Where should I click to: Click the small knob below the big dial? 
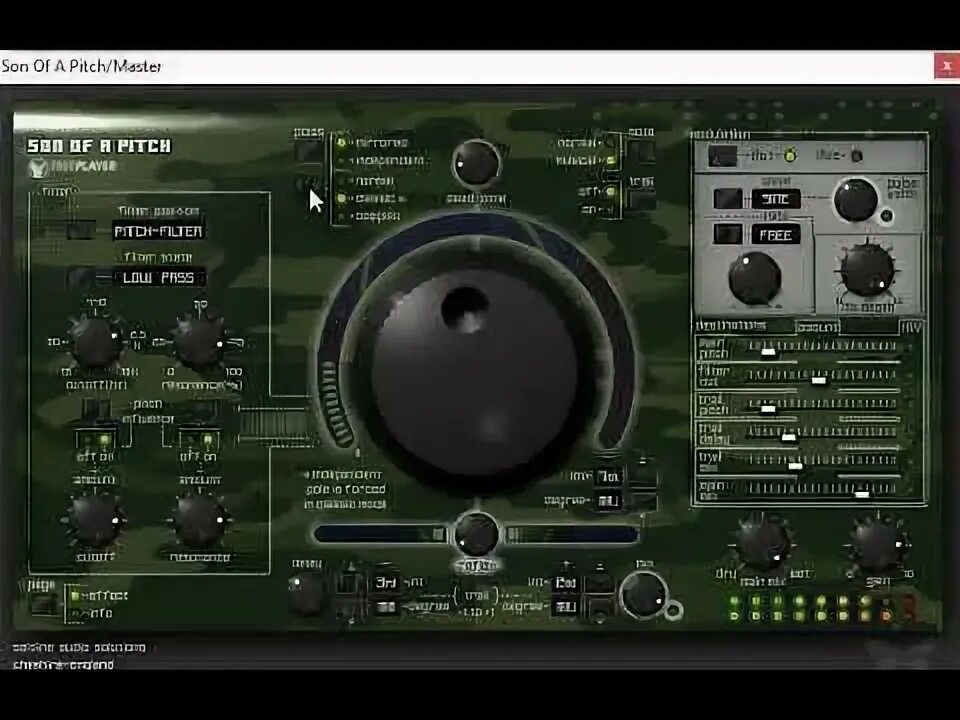pyautogui.click(x=476, y=534)
